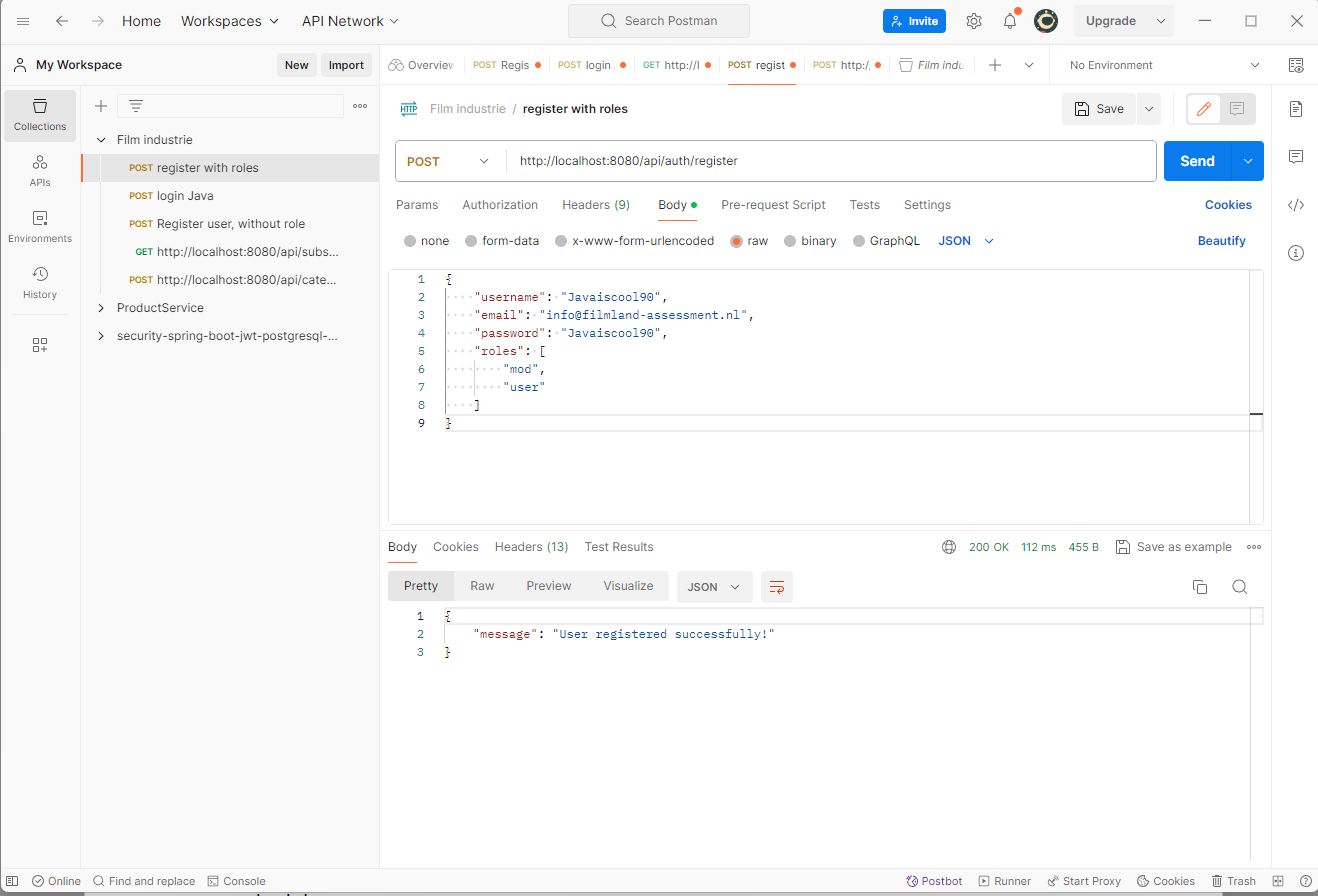Switch to the Params tab
Image resolution: width=1318 pixels, height=896 pixels.
[417, 205]
